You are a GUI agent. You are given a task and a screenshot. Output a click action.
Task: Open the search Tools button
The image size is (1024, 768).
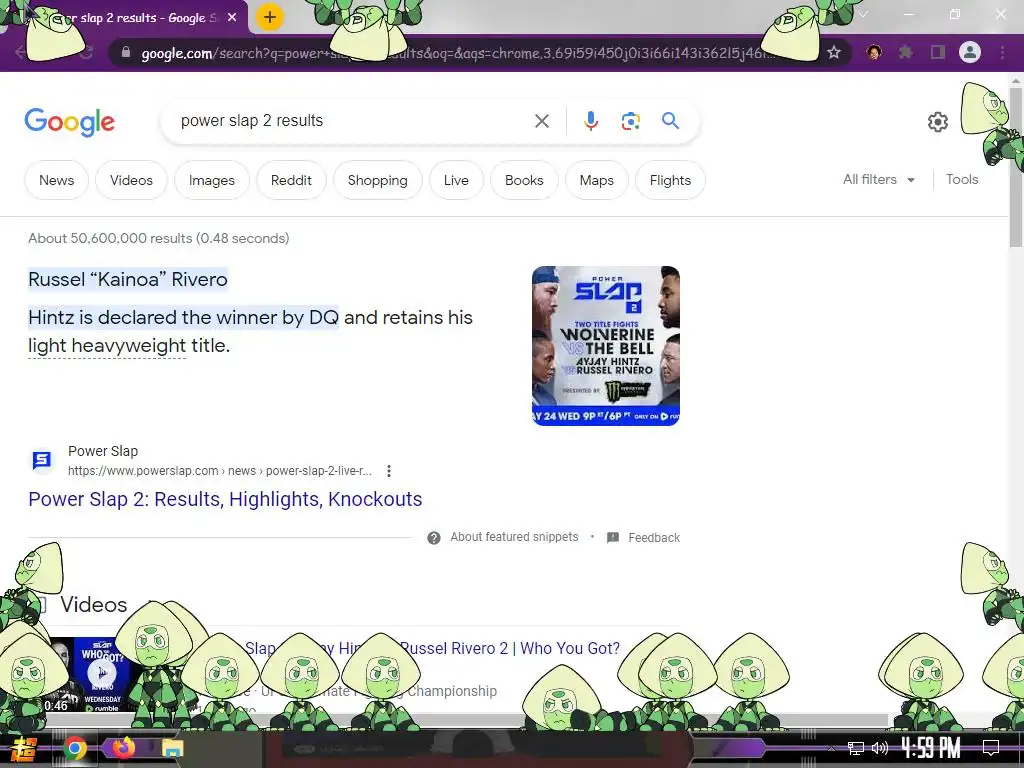click(962, 180)
